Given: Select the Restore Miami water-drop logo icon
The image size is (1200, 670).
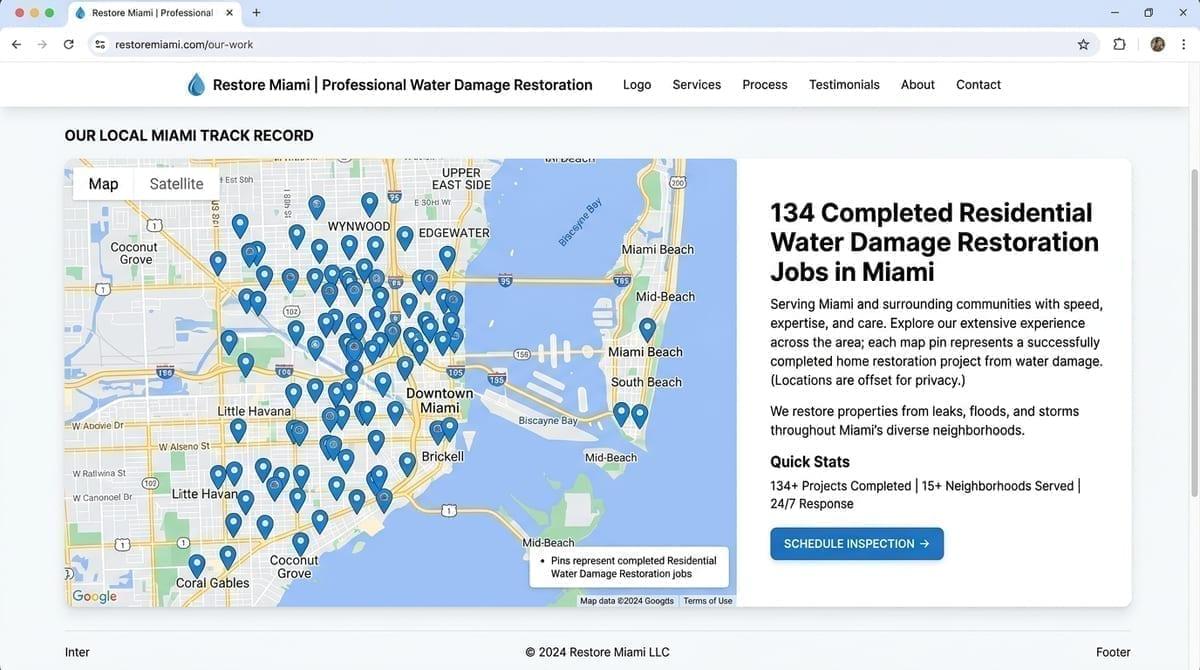Looking at the screenshot, I should coord(196,84).
